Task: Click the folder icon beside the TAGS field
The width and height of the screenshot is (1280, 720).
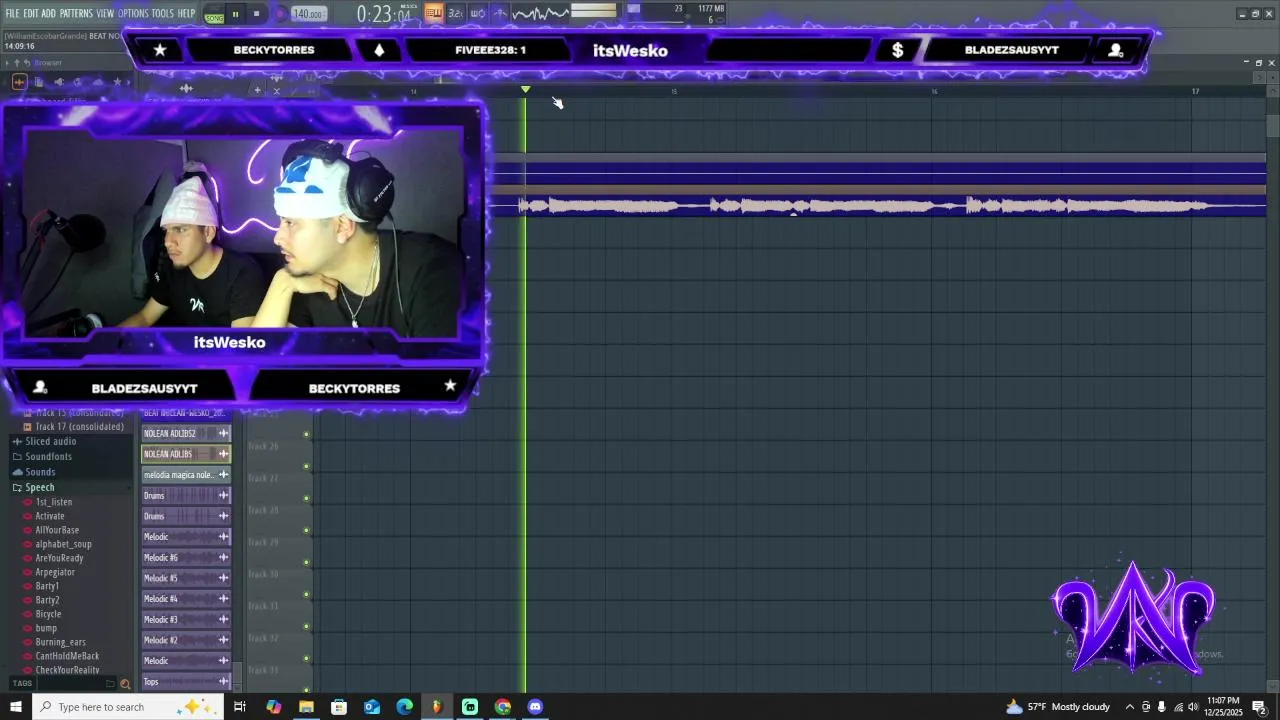Action: (110, 684)
